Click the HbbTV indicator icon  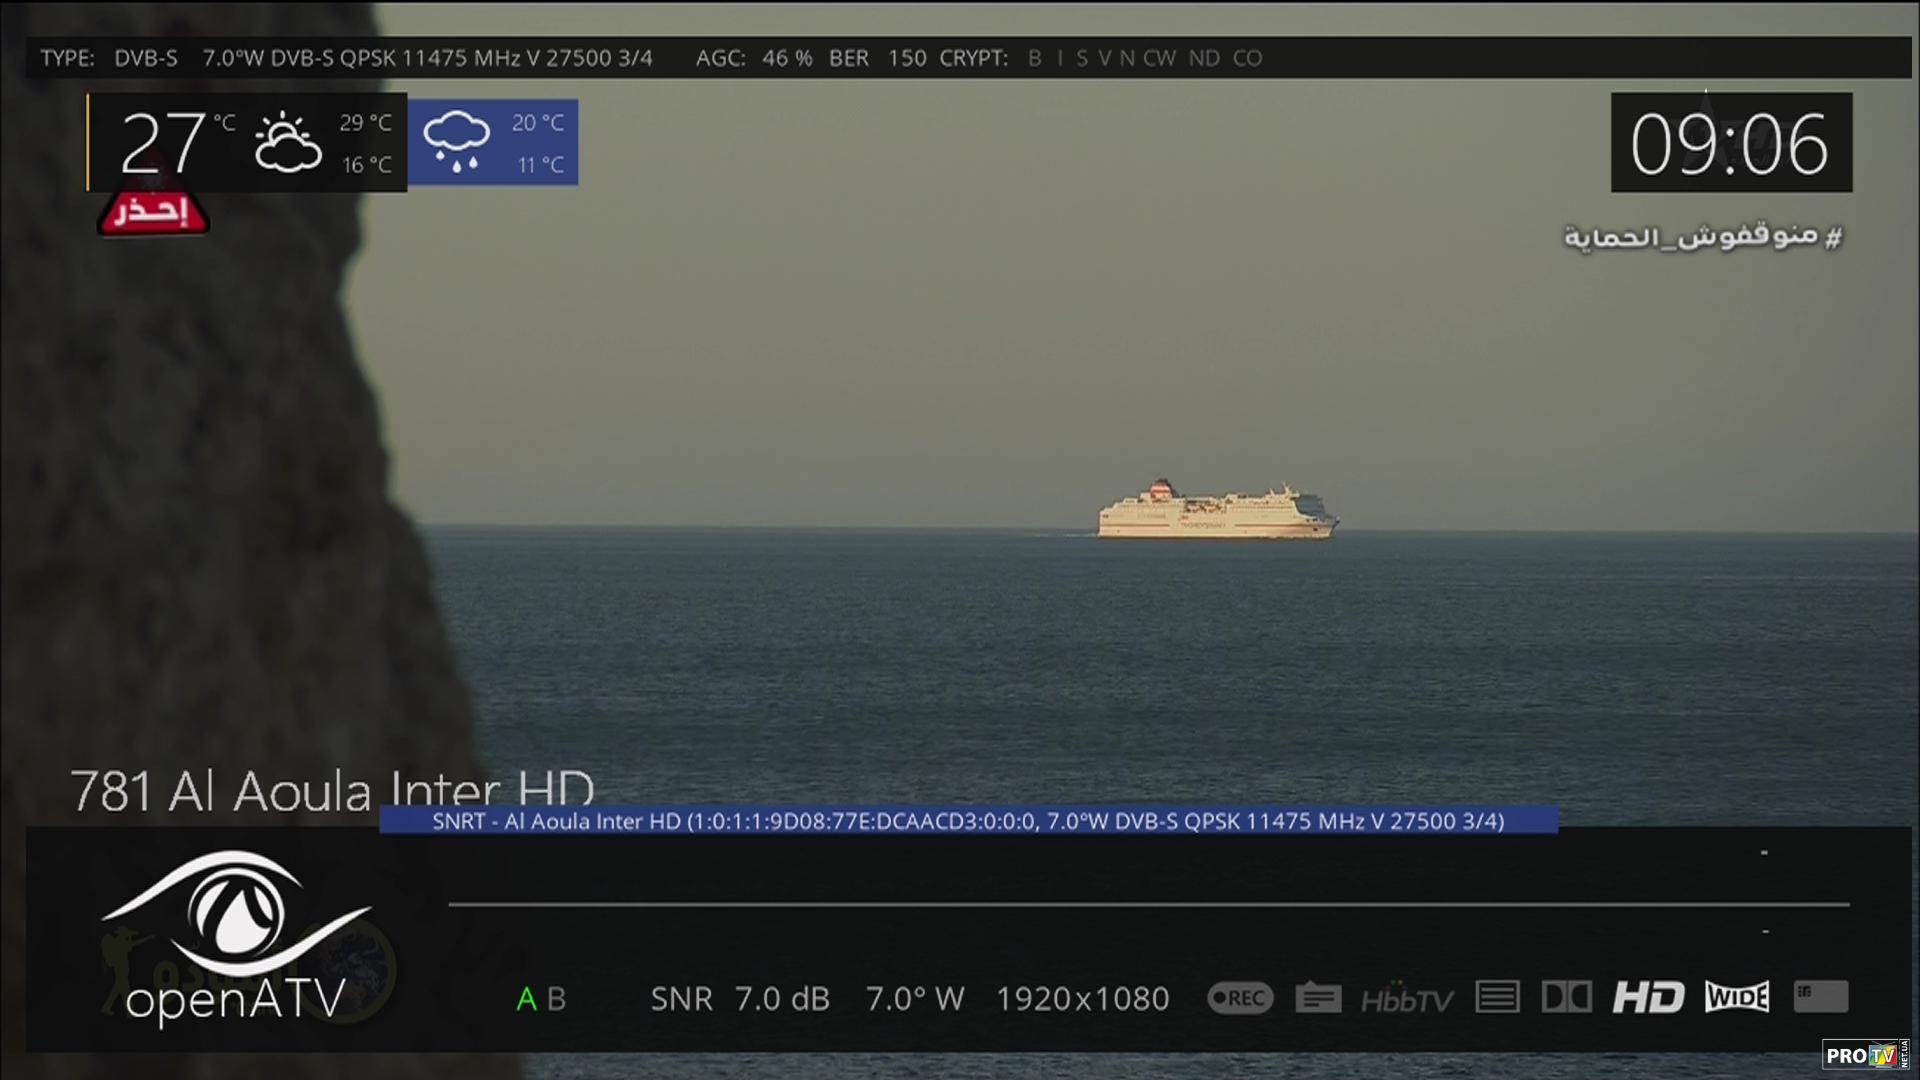[x=1406, y=999]
